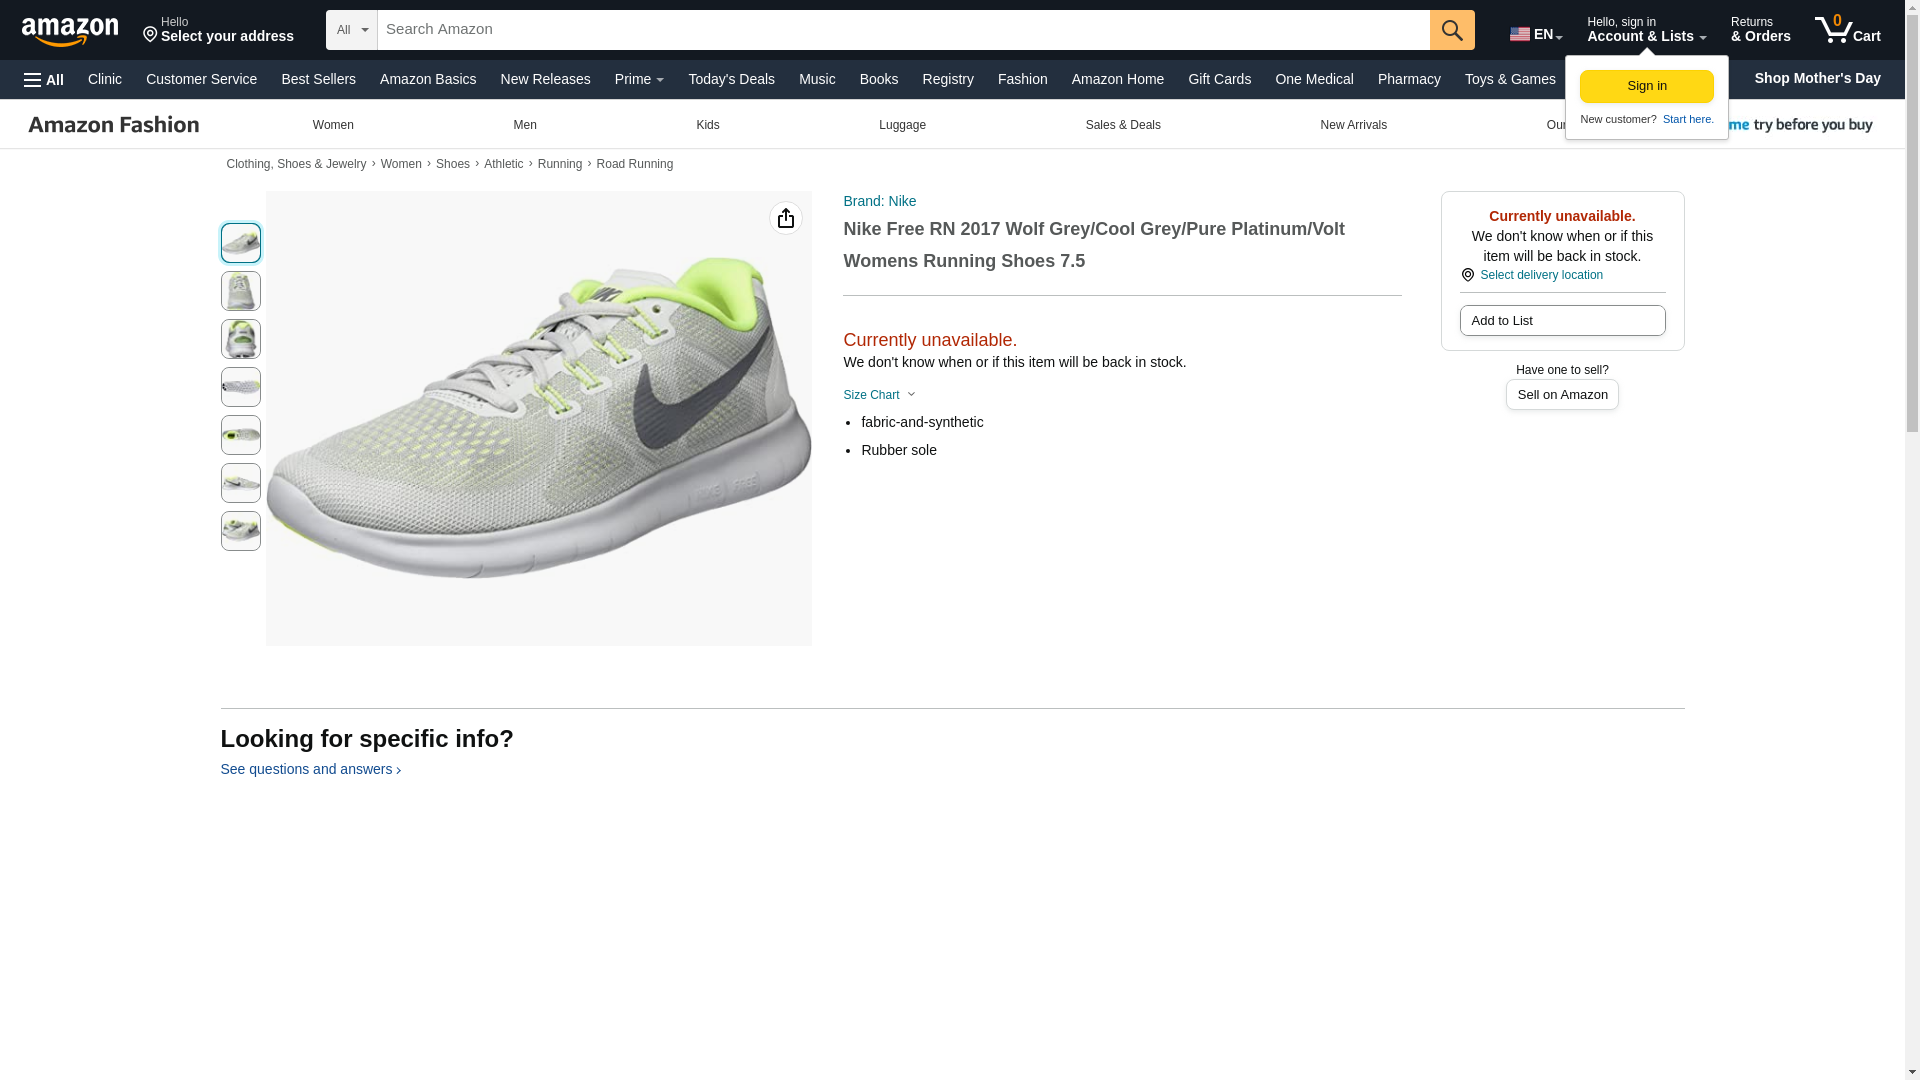Expand the Size Chart
This screenshot has width=1920, height=1080.
[x=879, y=395]
